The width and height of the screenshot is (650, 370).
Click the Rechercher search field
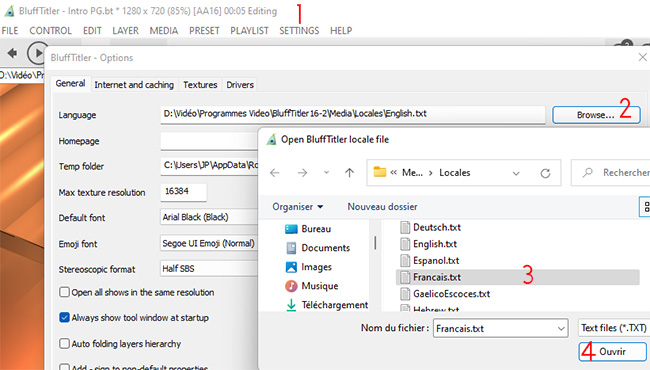(611, 172)
